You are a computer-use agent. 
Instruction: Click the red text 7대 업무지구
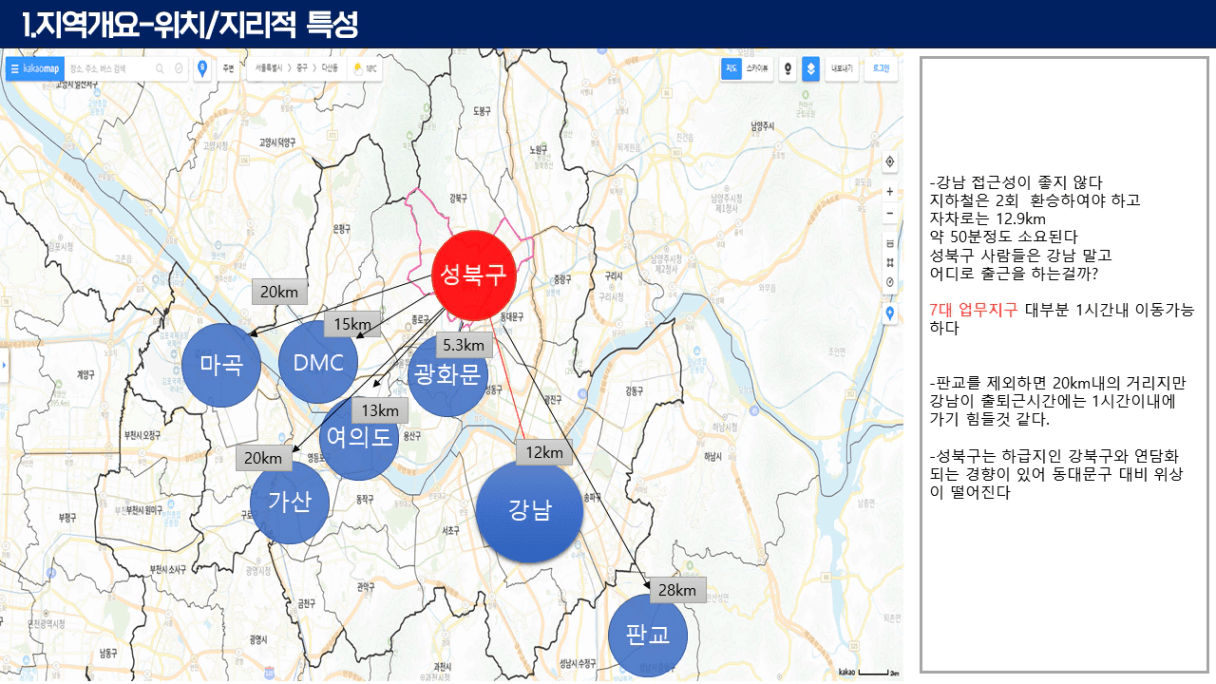973,310
